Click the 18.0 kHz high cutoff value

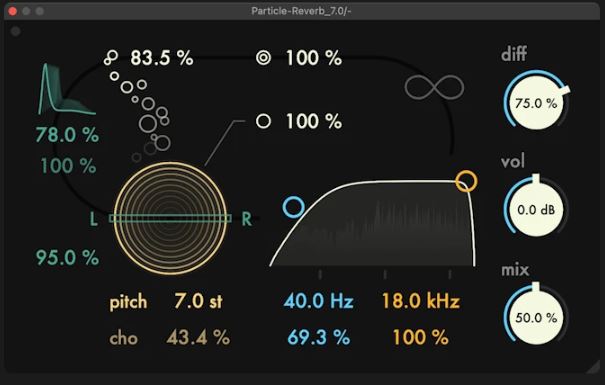(421, 301)
